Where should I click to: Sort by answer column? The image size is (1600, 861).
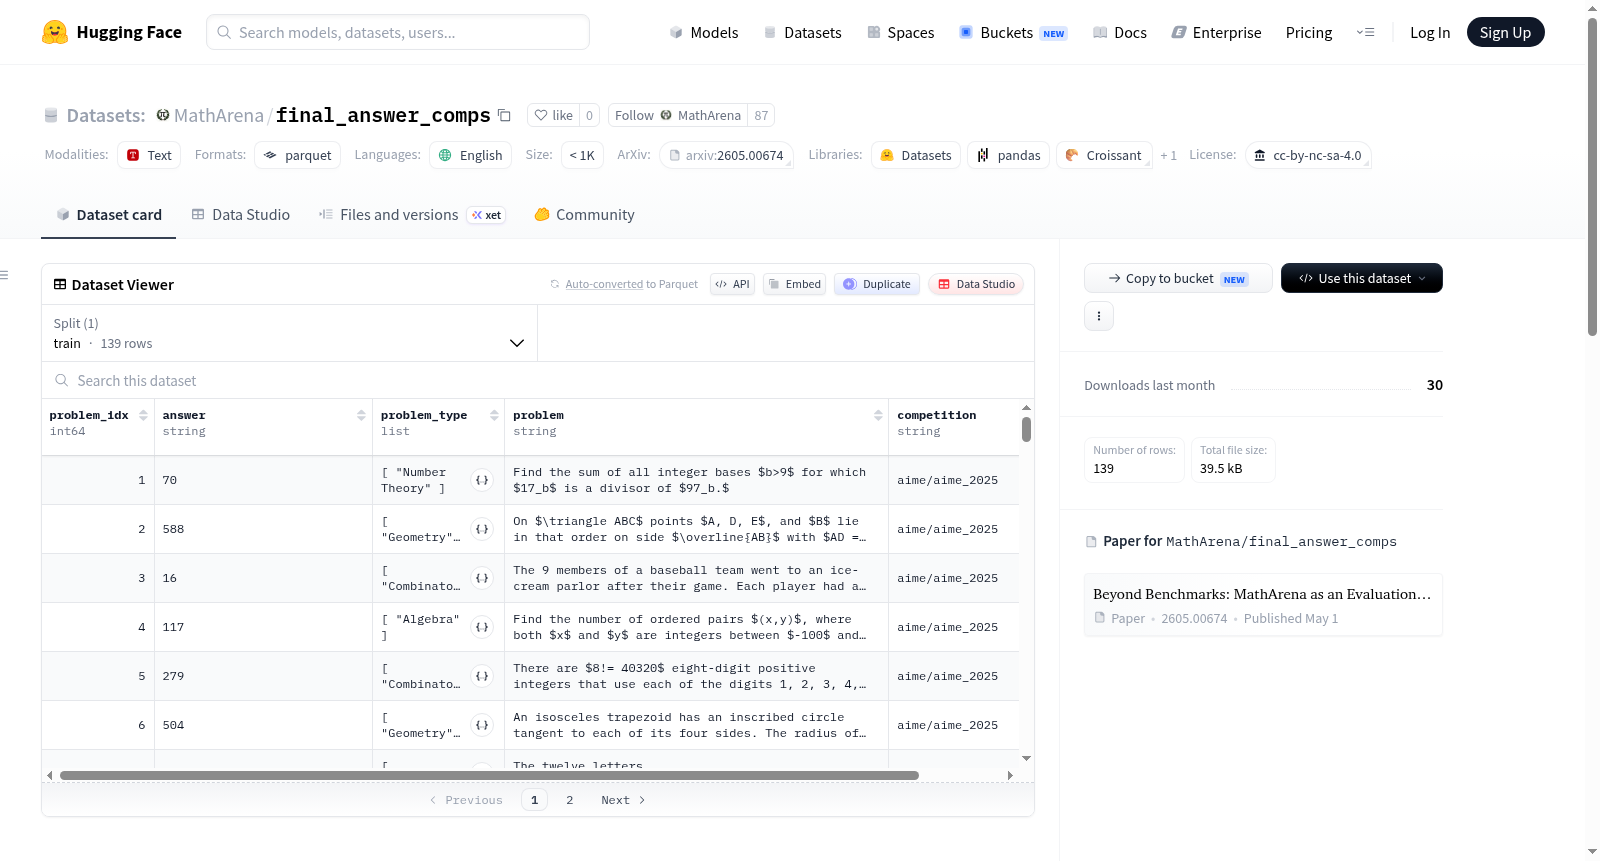click(361, 415)
